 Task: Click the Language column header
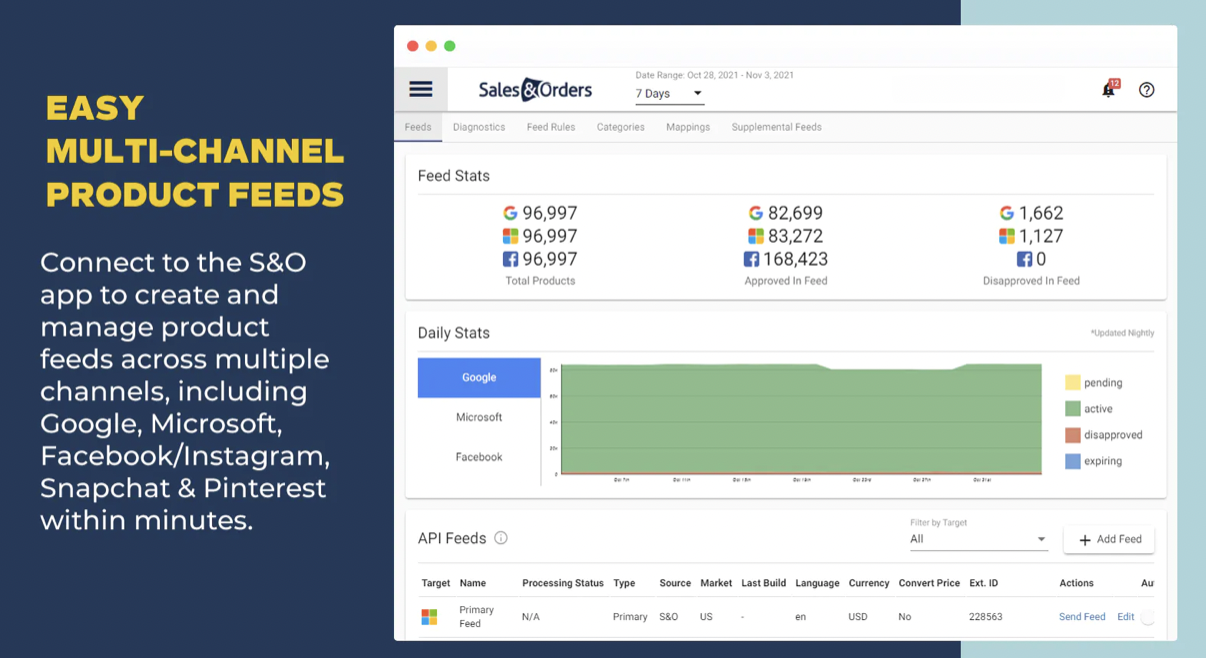click(x=817, y=583)
